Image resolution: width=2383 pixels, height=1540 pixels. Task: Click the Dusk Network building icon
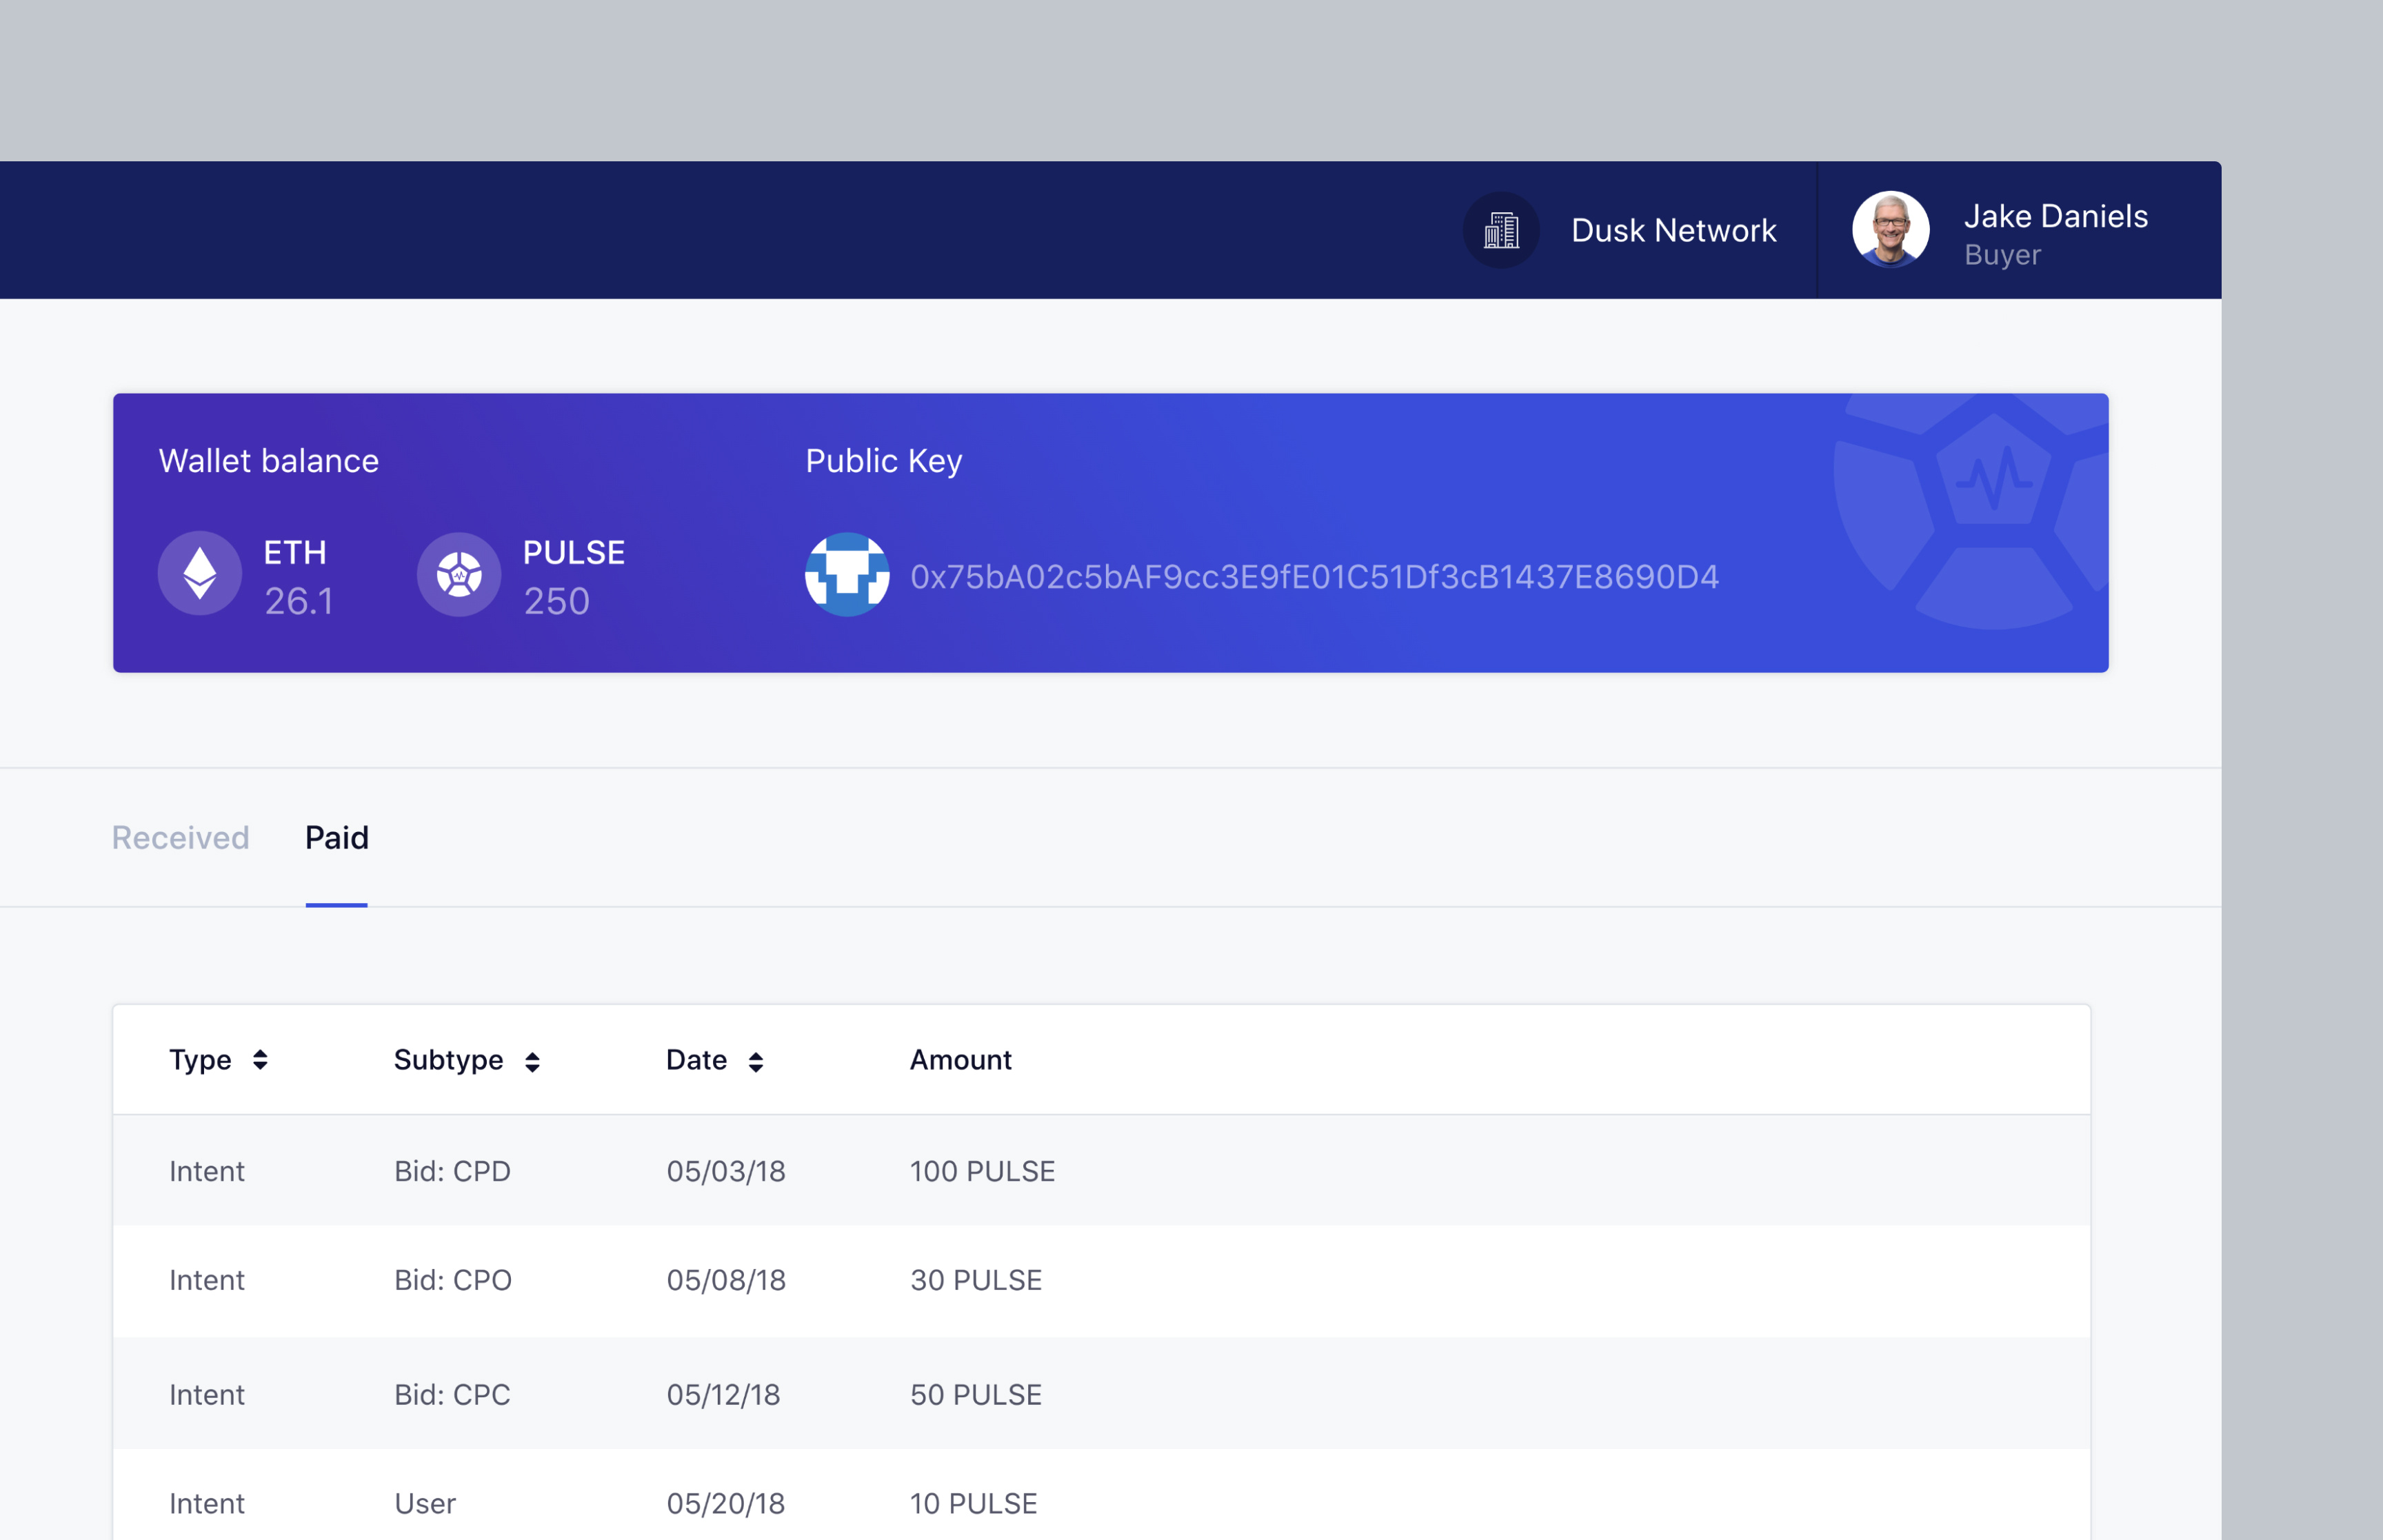(1500, 230)
